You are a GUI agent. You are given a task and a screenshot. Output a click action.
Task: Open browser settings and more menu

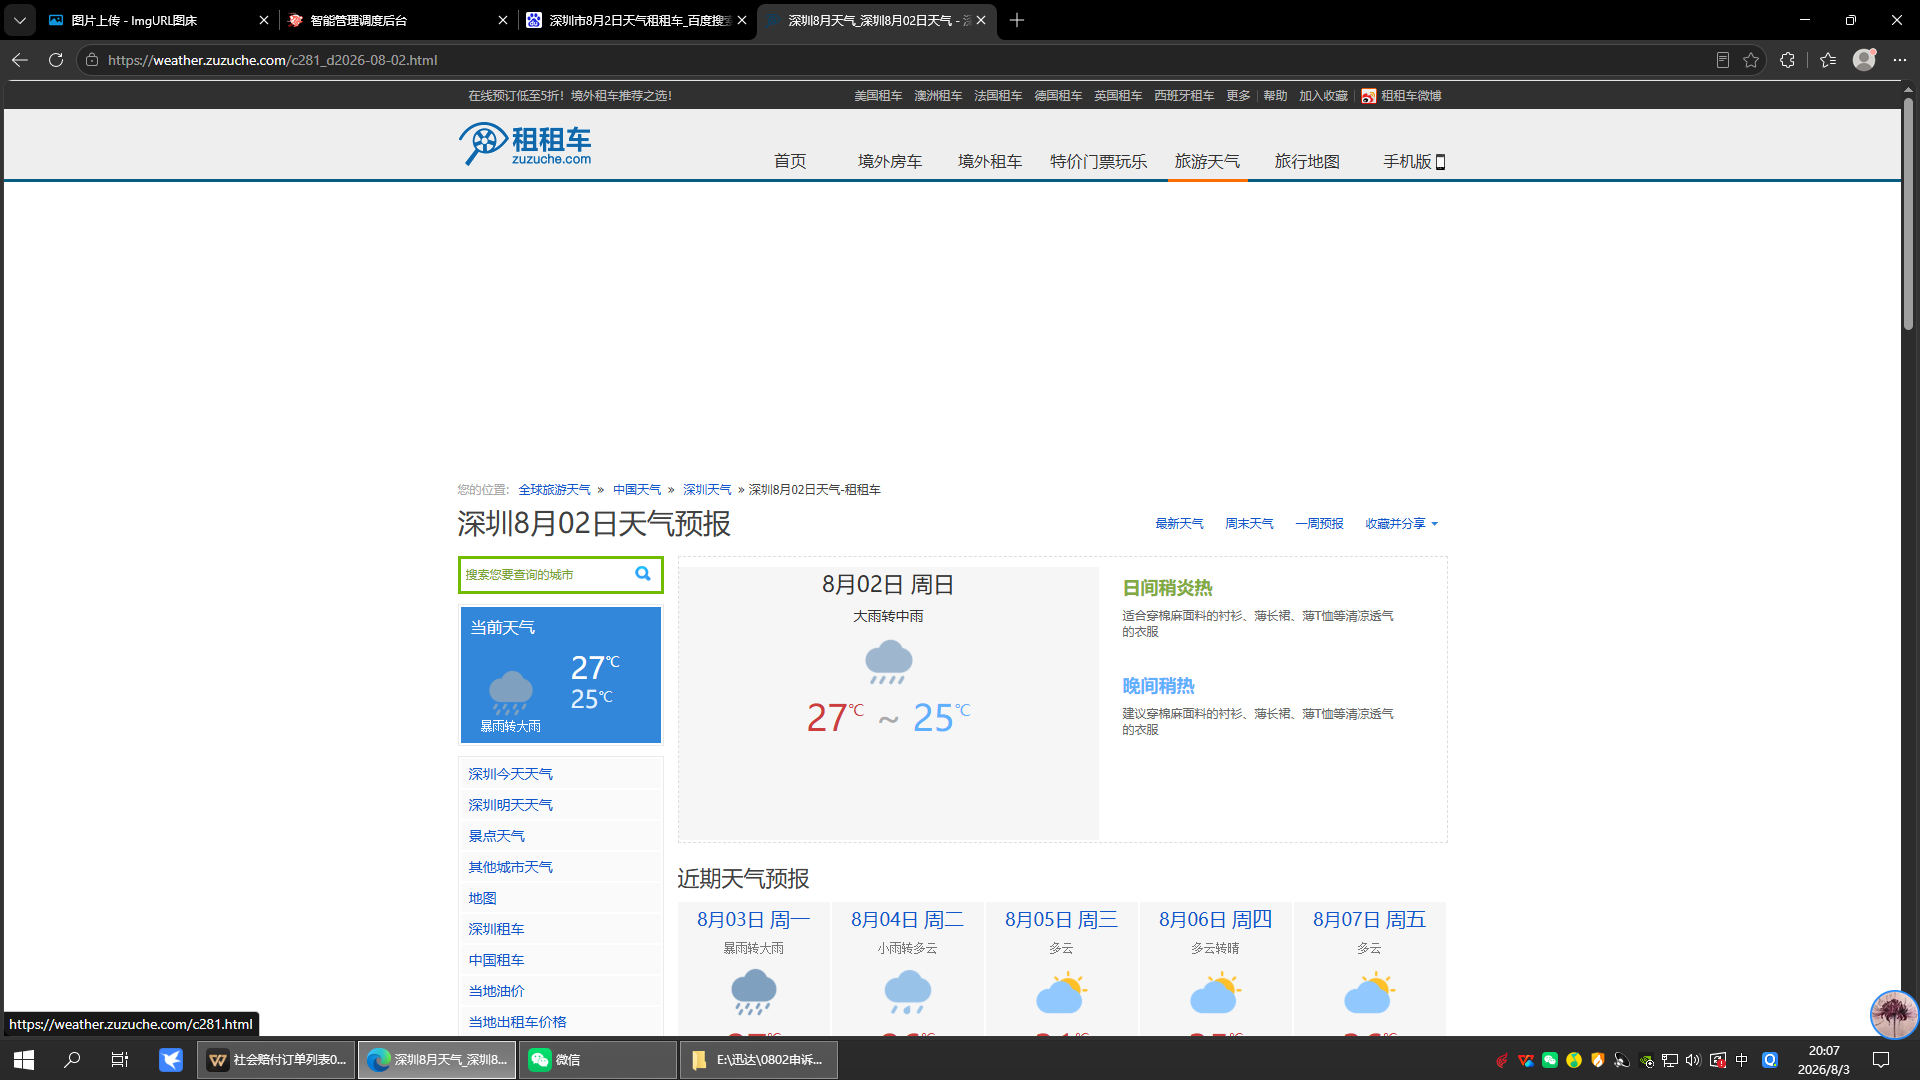[1900, 60]
